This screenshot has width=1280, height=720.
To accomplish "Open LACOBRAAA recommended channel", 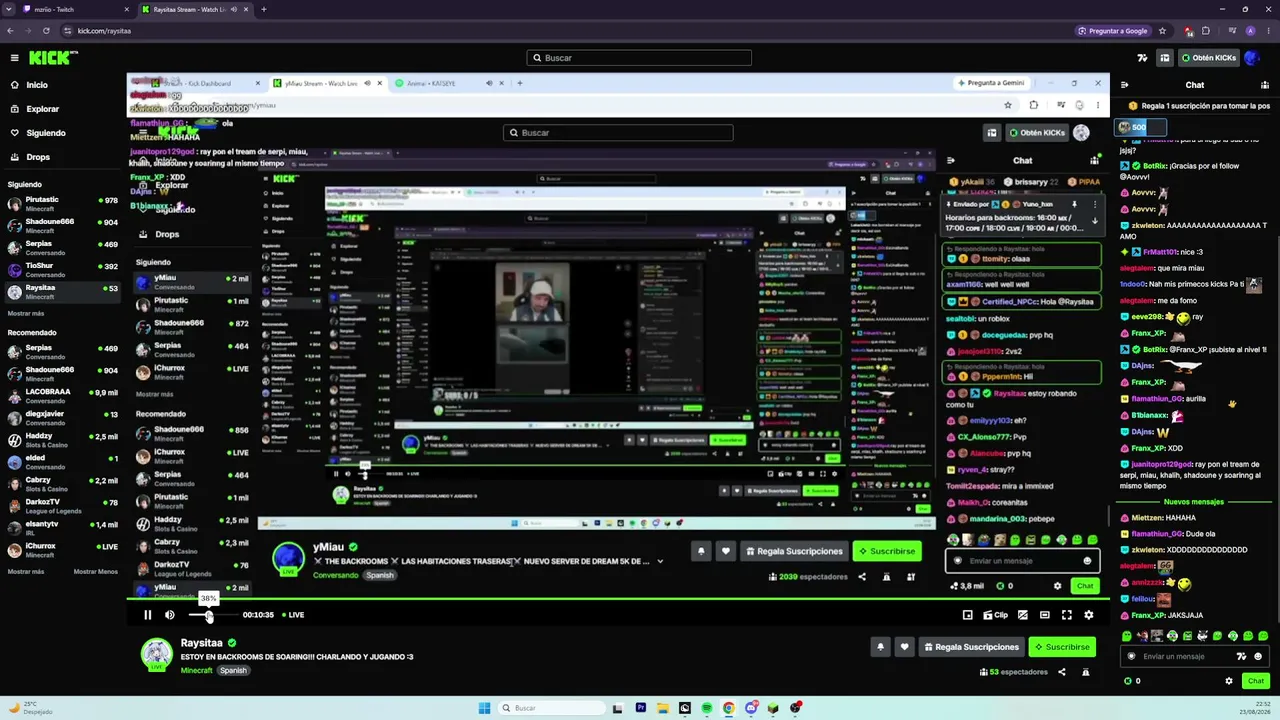I will click(63, 396).
